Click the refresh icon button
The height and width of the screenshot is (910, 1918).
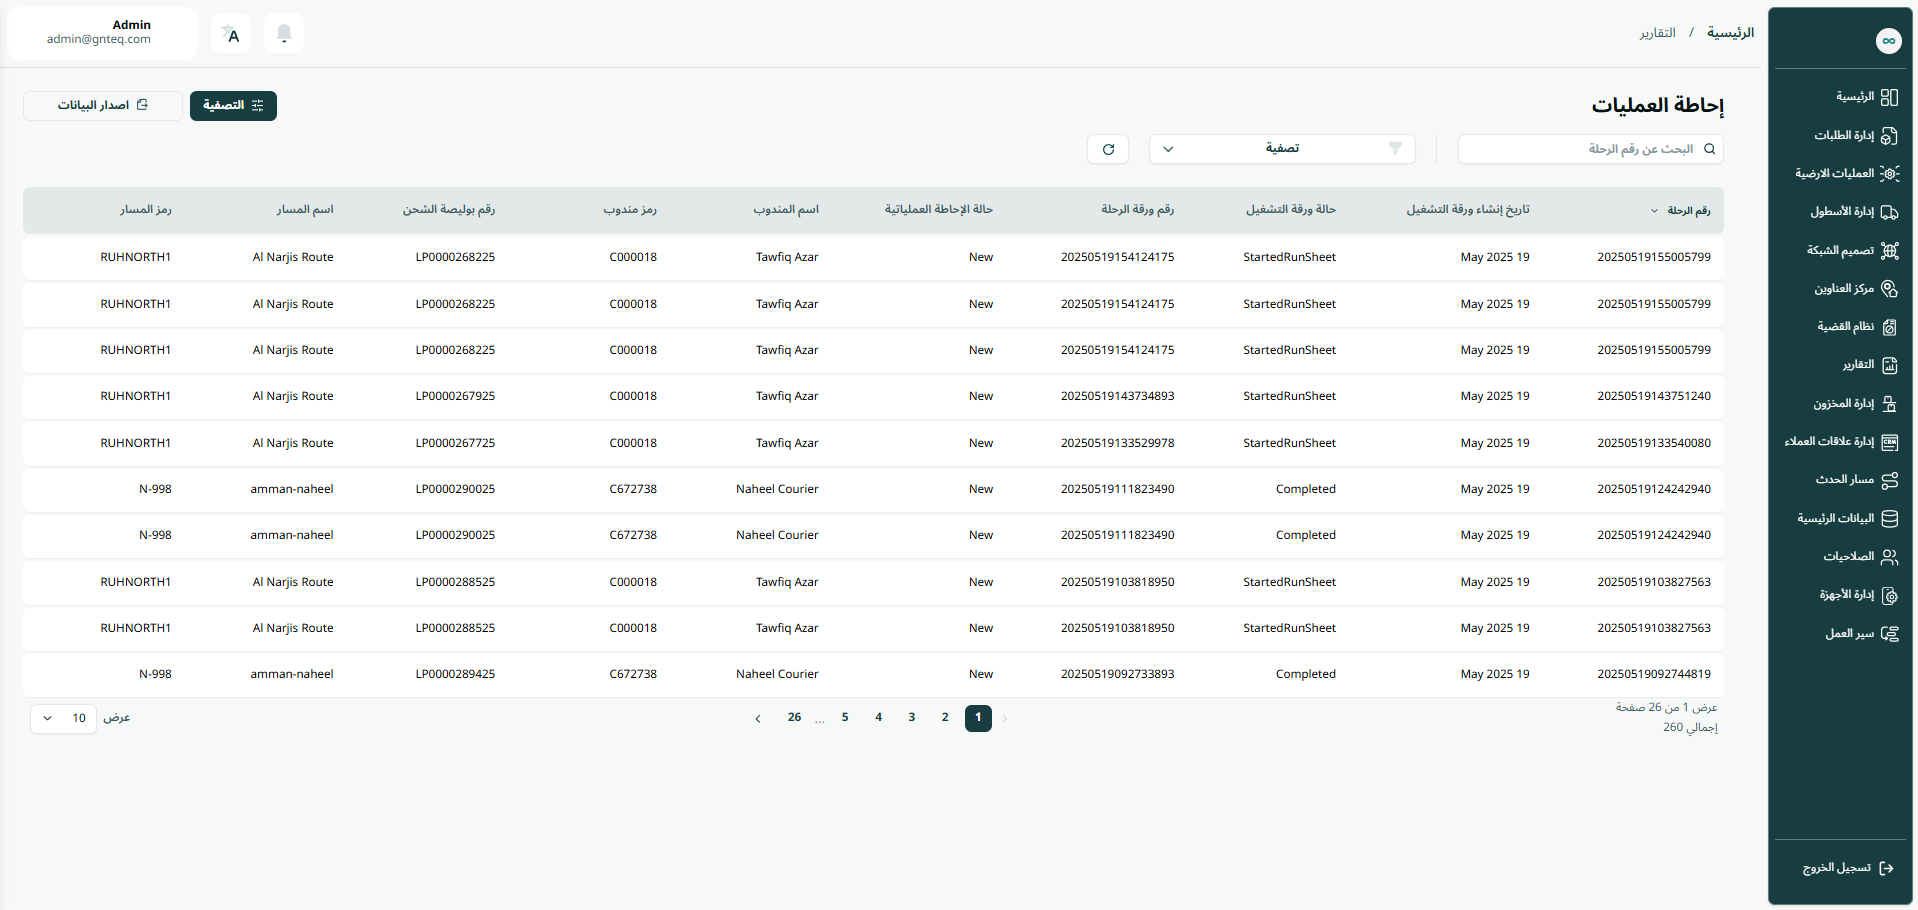[x=1108, y=149]
